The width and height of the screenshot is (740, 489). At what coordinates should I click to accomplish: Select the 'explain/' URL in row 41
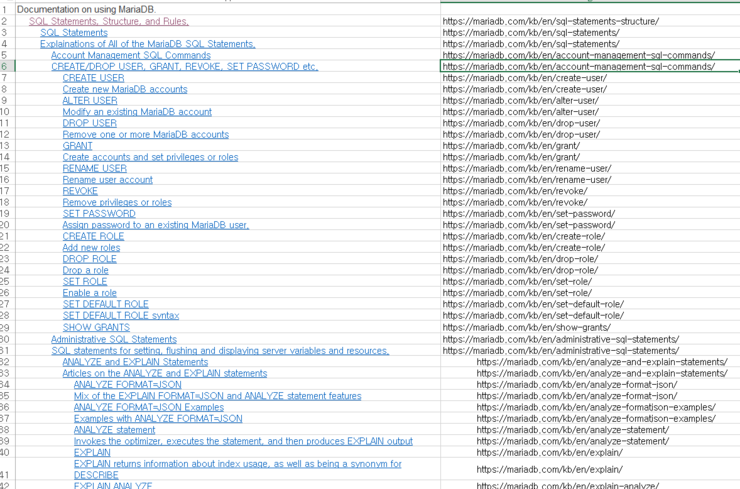coord(590,470)
